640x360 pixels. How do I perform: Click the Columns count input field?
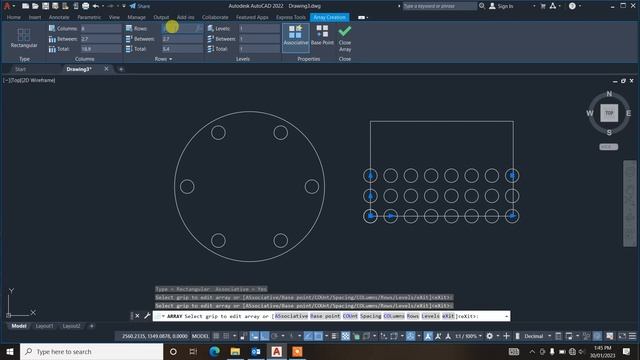(x=101, y=29)
